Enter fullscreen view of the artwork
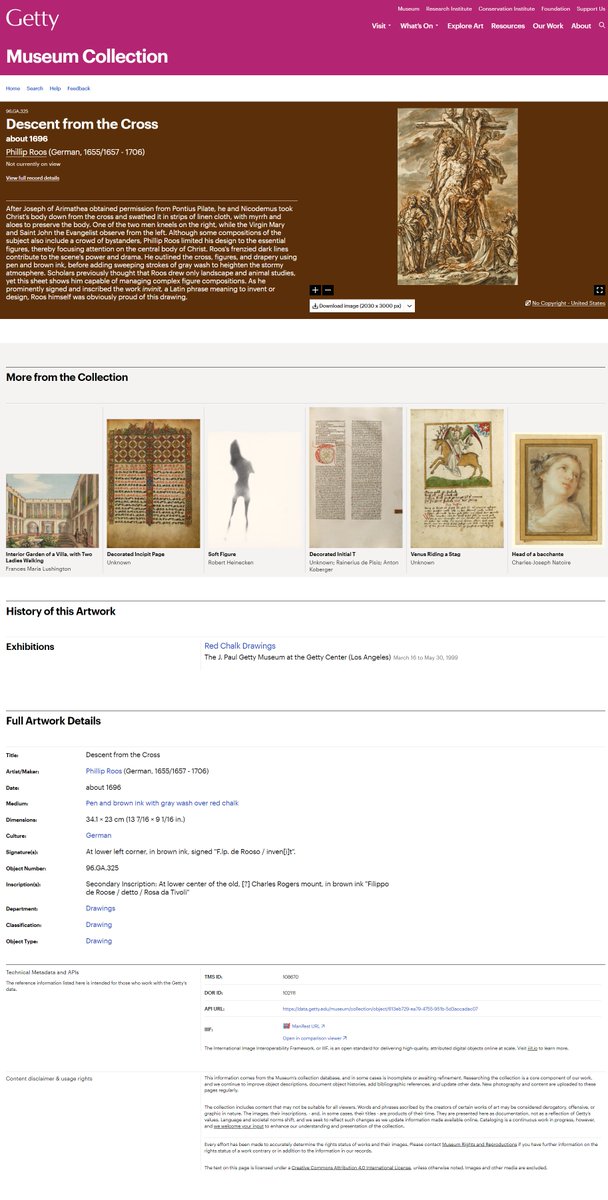This screenshot has width=608, height=1200. click(600, 289)
